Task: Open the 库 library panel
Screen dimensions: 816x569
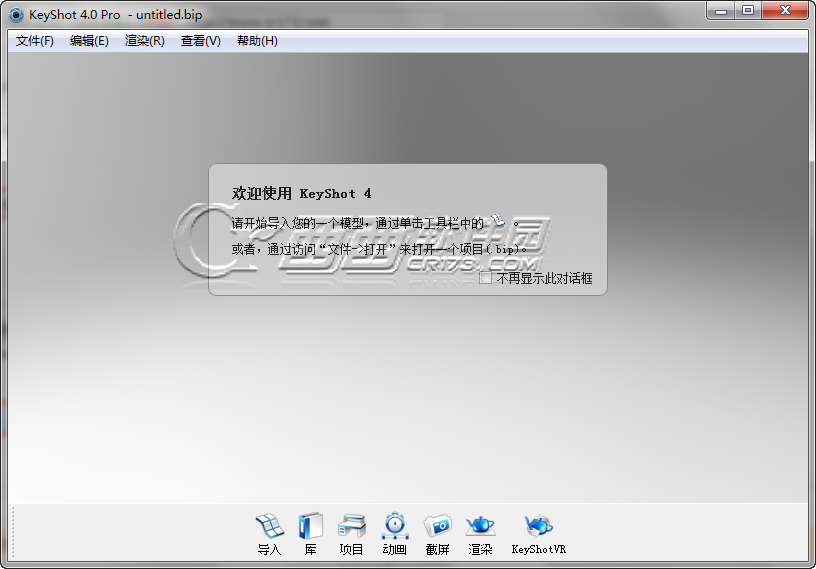Action: 311,534
